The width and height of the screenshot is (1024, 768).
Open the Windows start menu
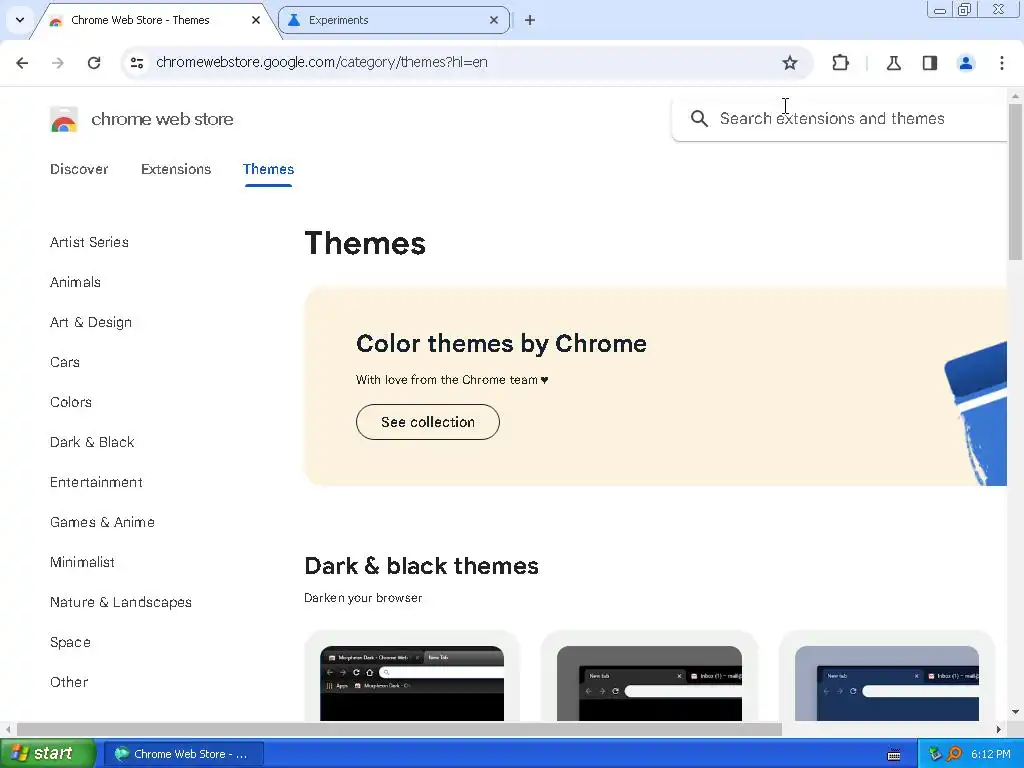click(x=47, y=754)
